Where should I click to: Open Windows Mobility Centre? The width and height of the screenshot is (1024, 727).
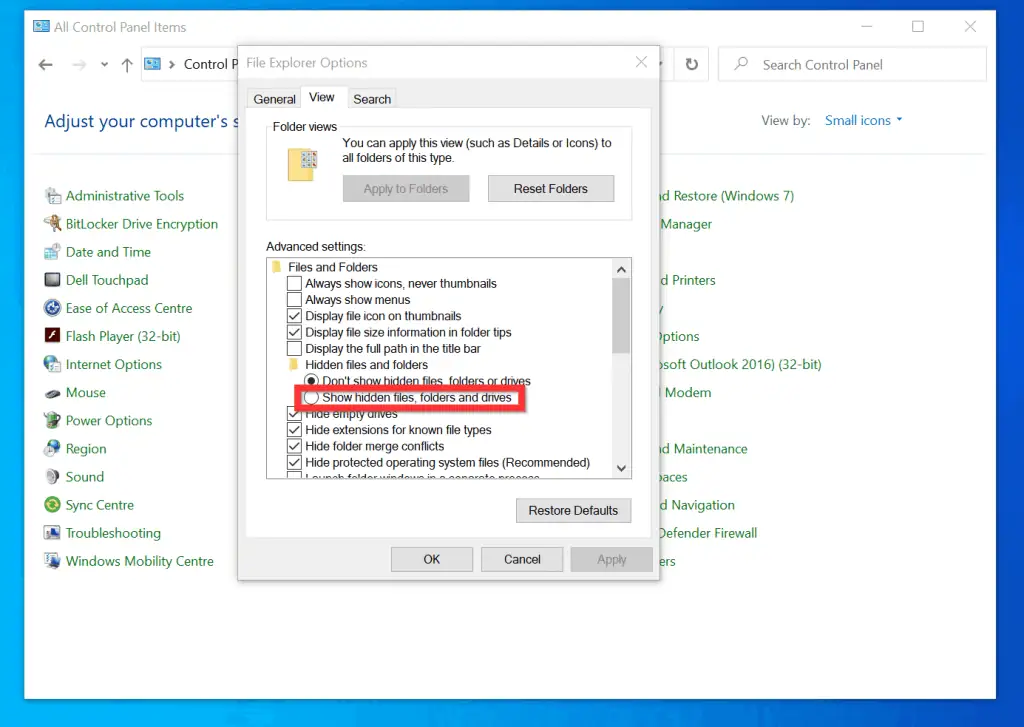click(139, 561)
